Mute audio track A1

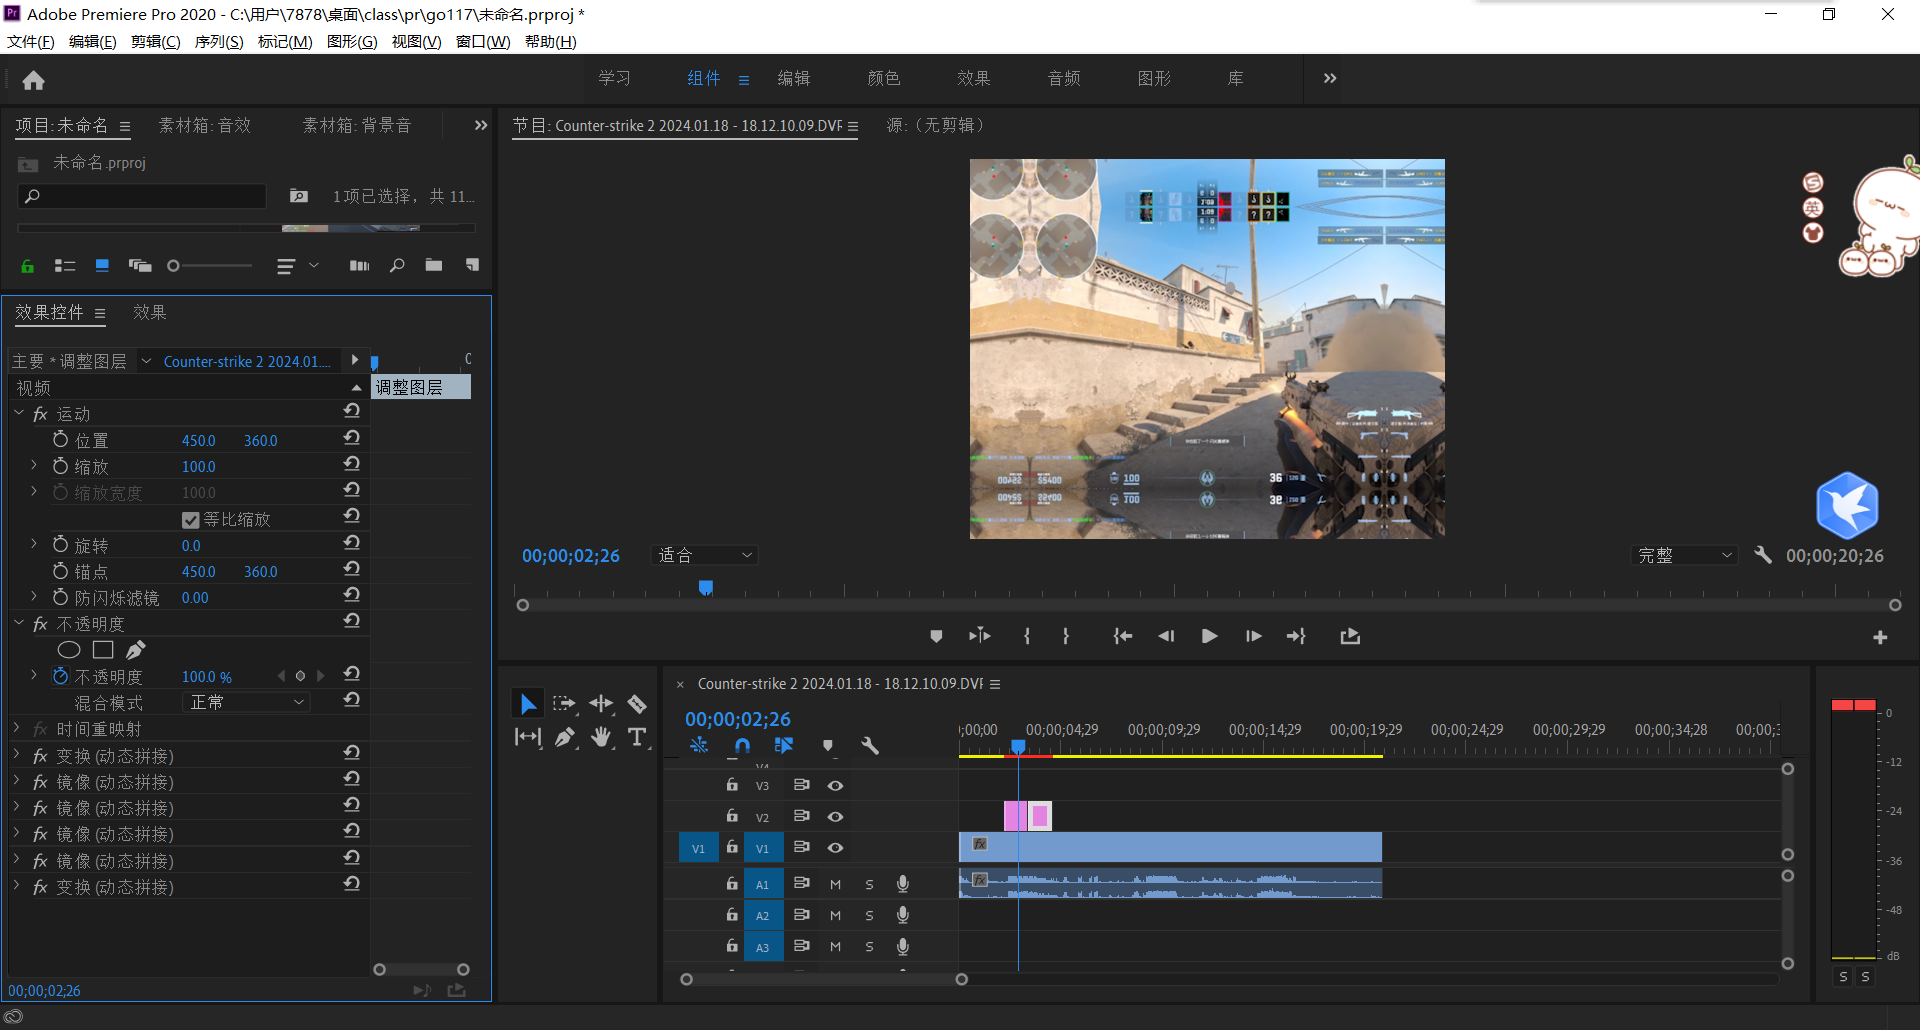click(x=835, y=885)
